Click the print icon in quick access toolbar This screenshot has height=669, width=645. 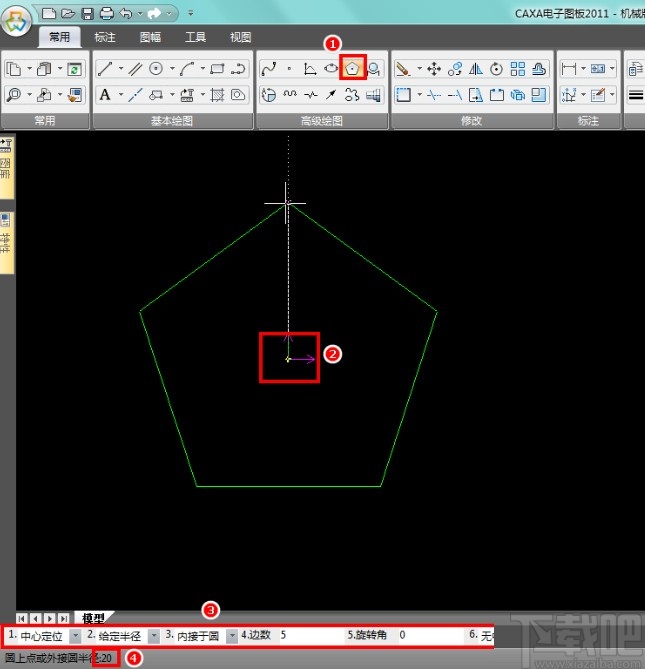(106, 13)
